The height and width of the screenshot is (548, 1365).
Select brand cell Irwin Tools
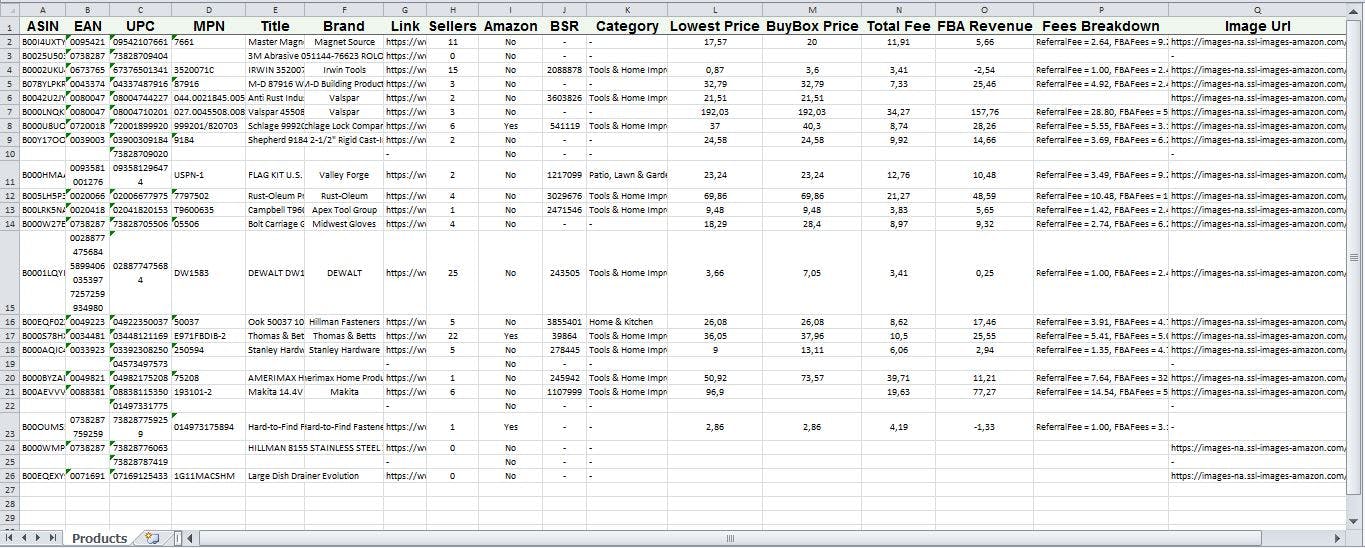(344, 70)
